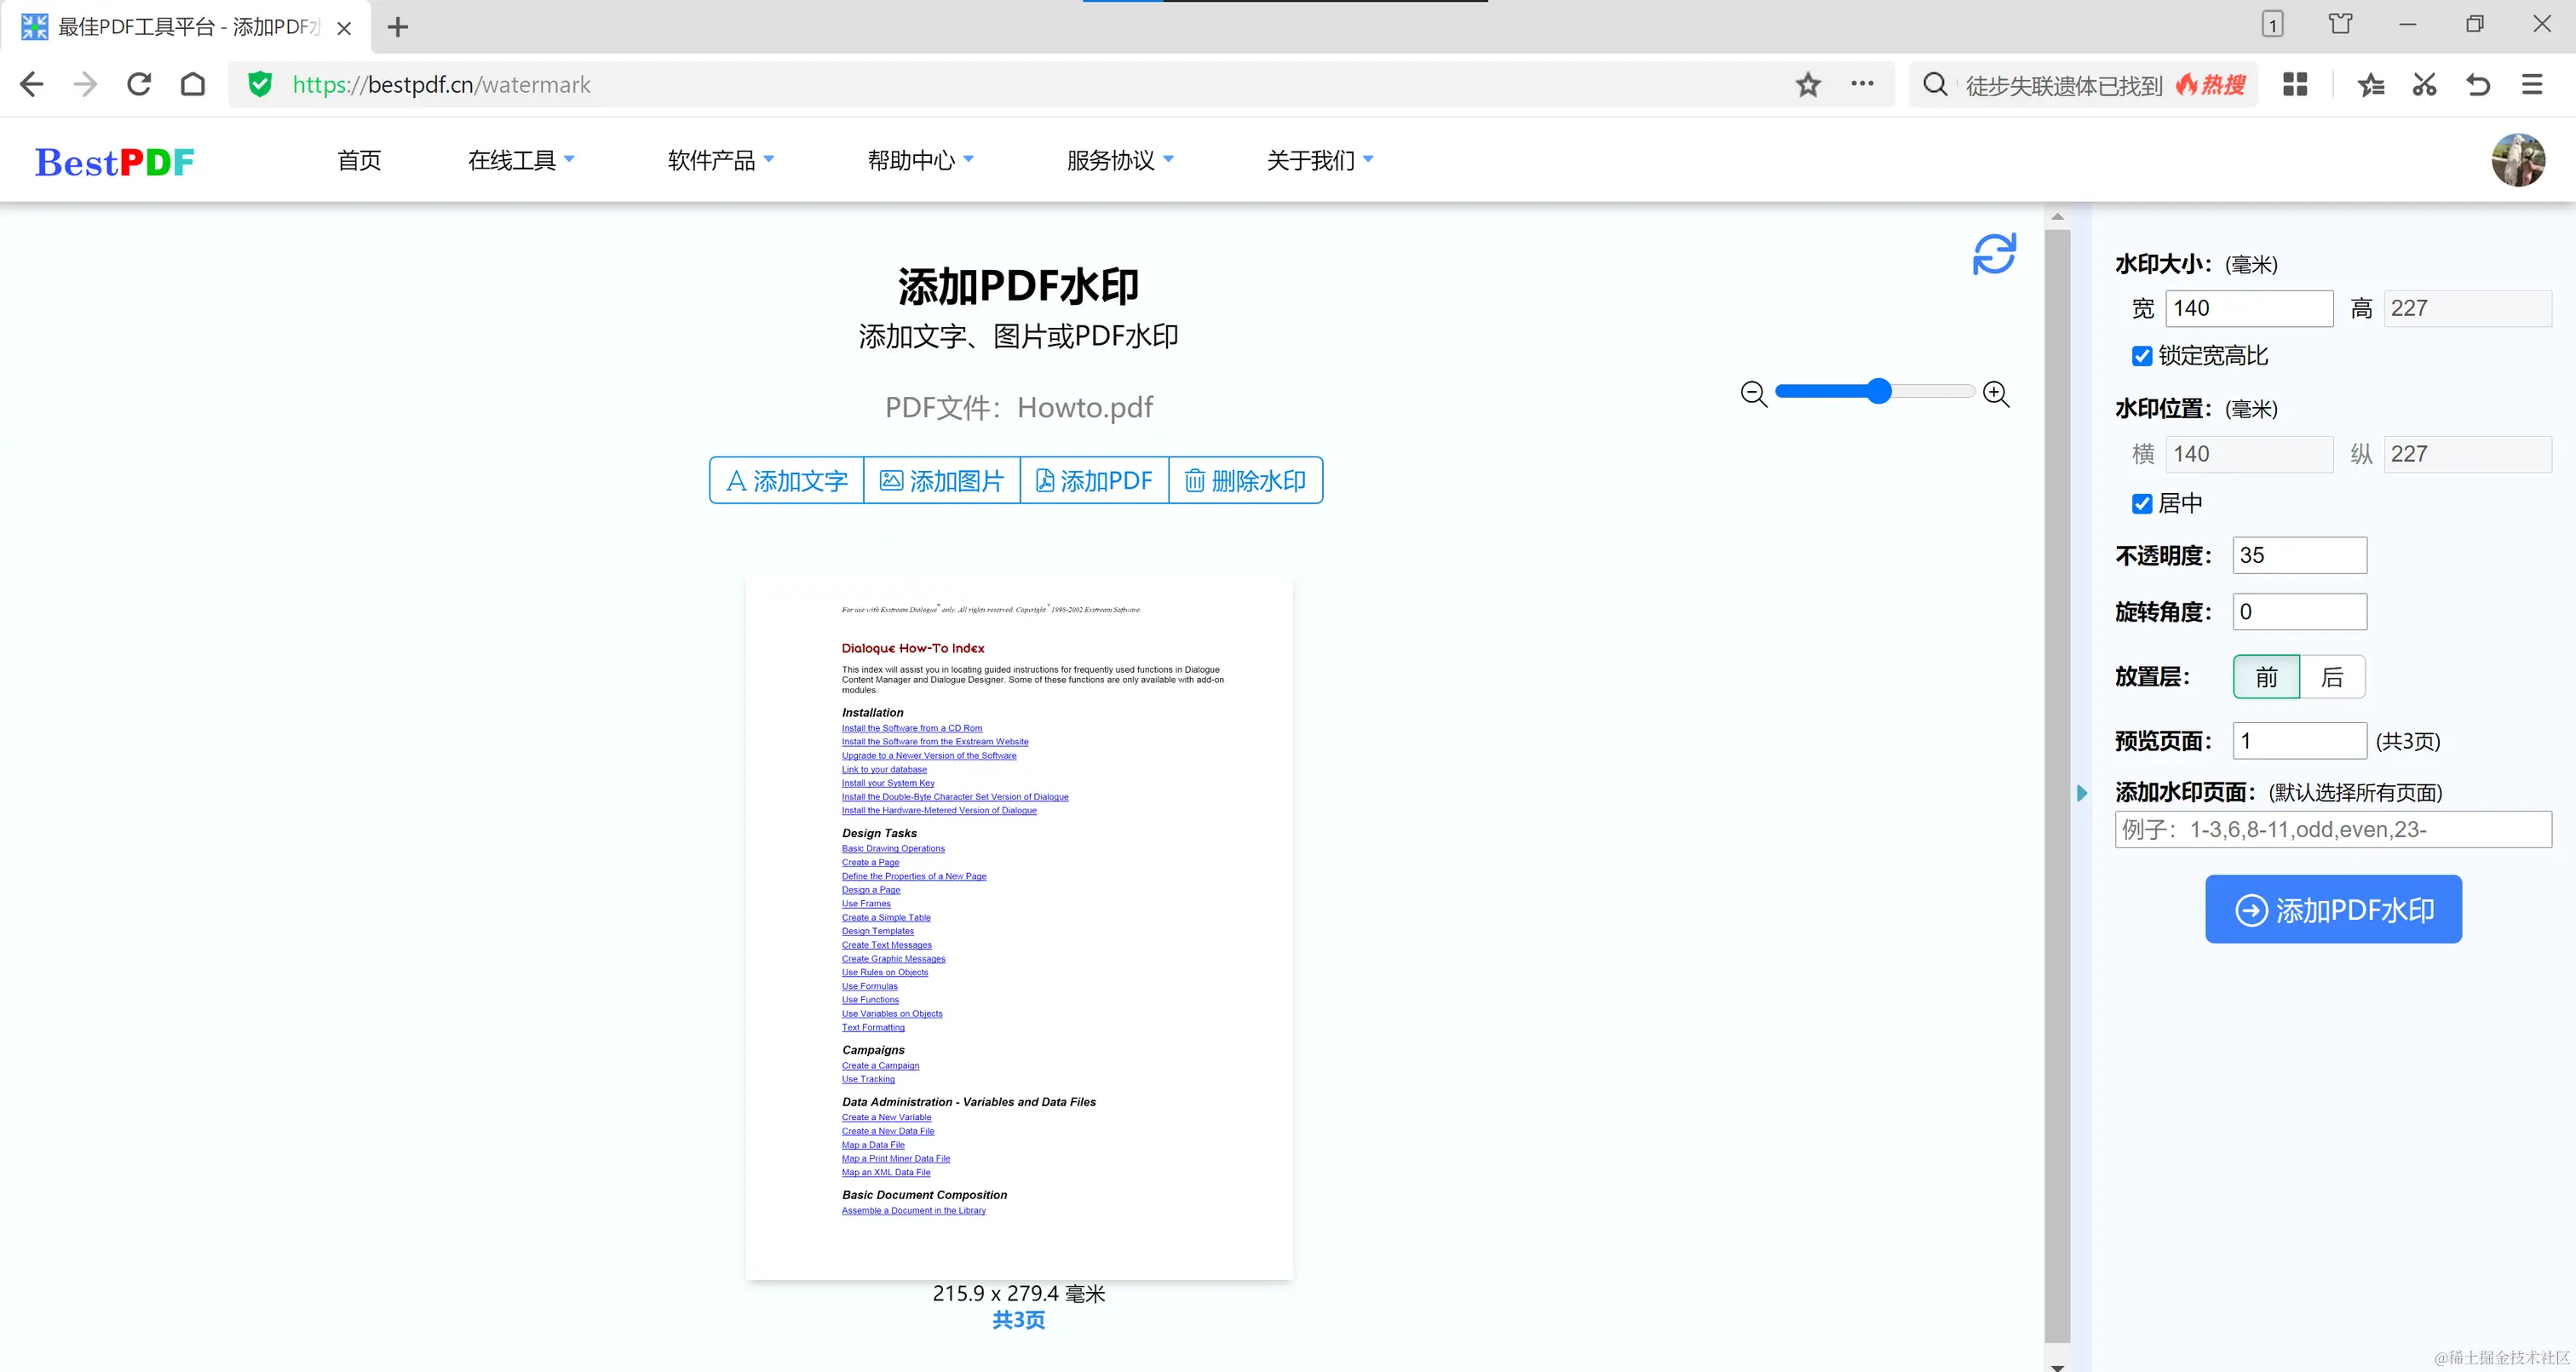Click the zoom in magnifier icon

pyautogui.click(x=1996, y=393)
